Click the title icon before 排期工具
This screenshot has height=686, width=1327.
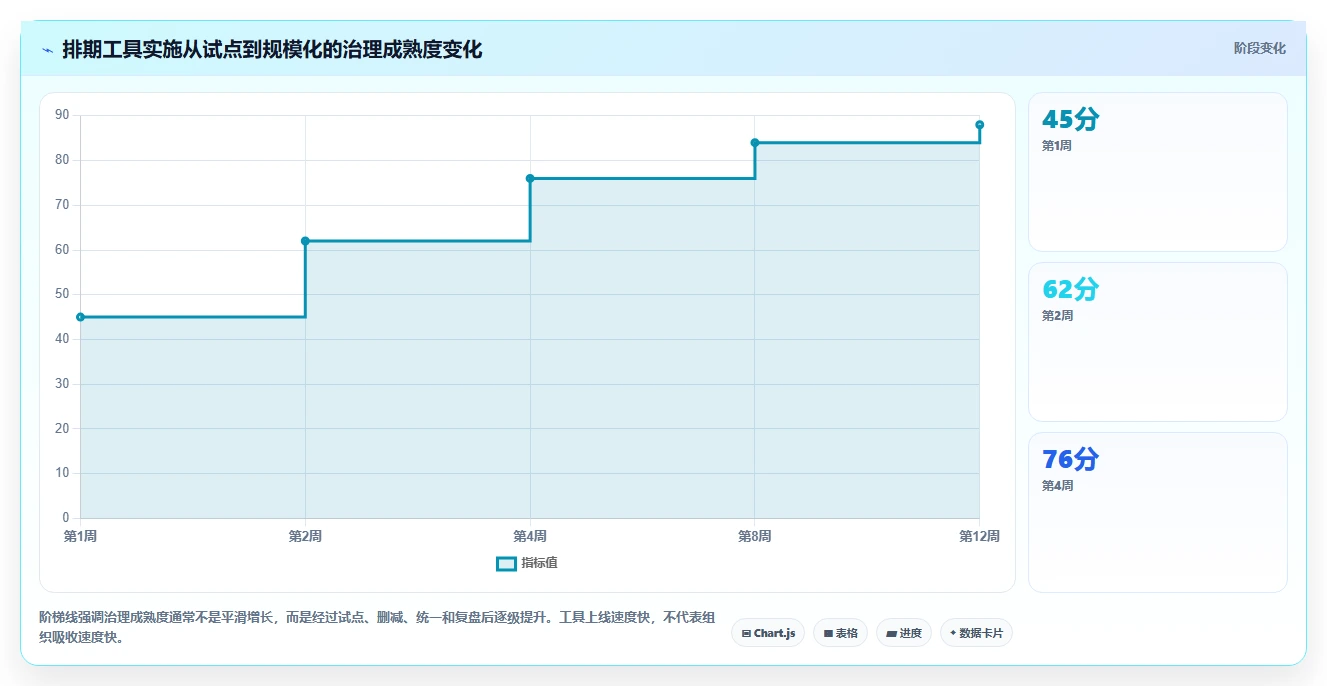(x=47, y=50)
